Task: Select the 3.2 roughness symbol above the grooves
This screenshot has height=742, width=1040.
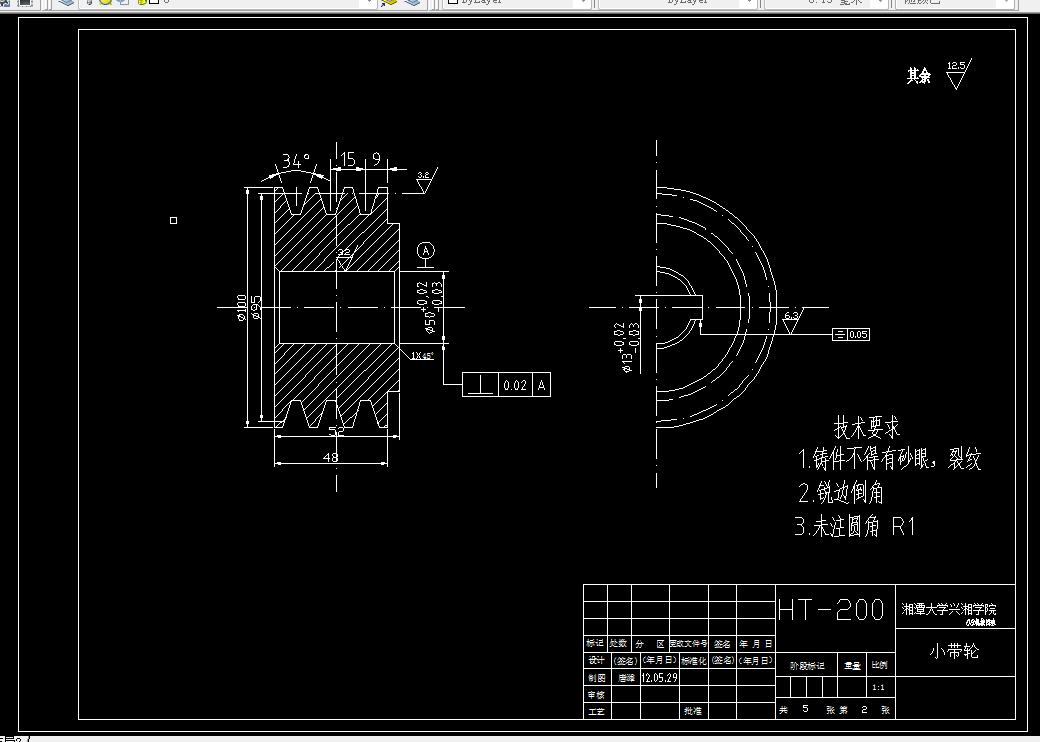Action: (425, 181)
